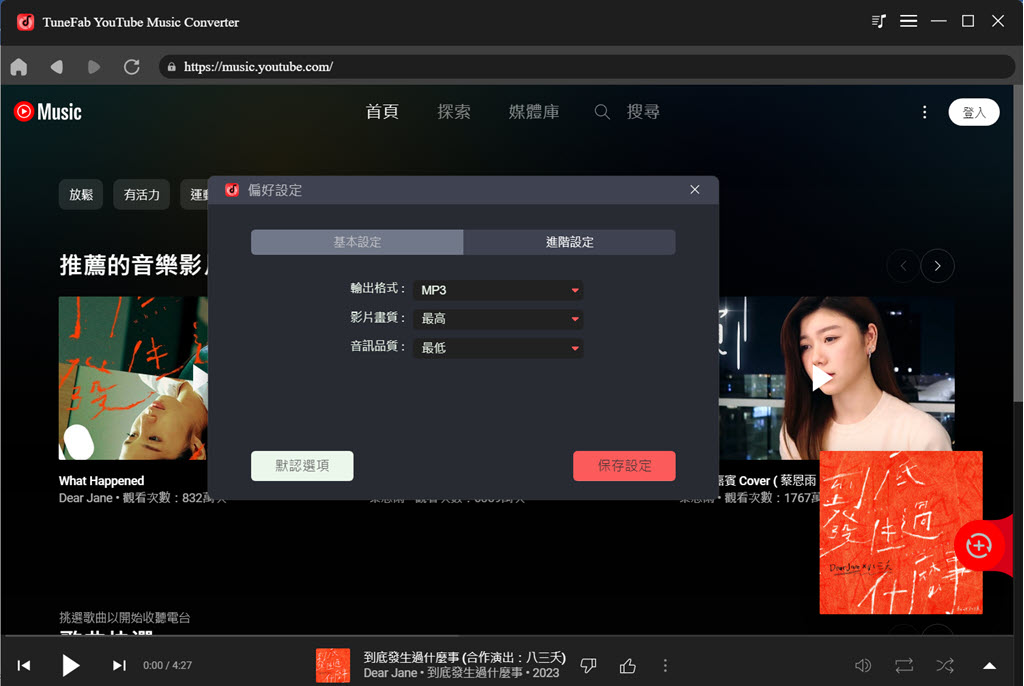Open the 媒體庫 navigation item
1024x686 pixels.
click(534, 112)
